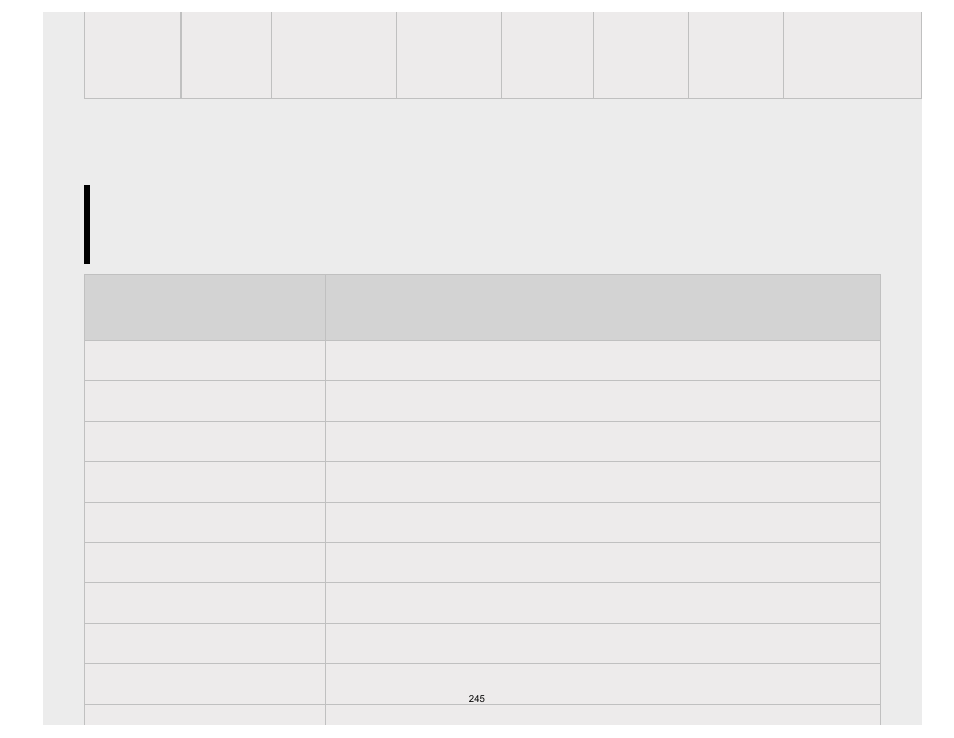Click the first cell in the top table
The image size is (954, 738).
[133, 55]
